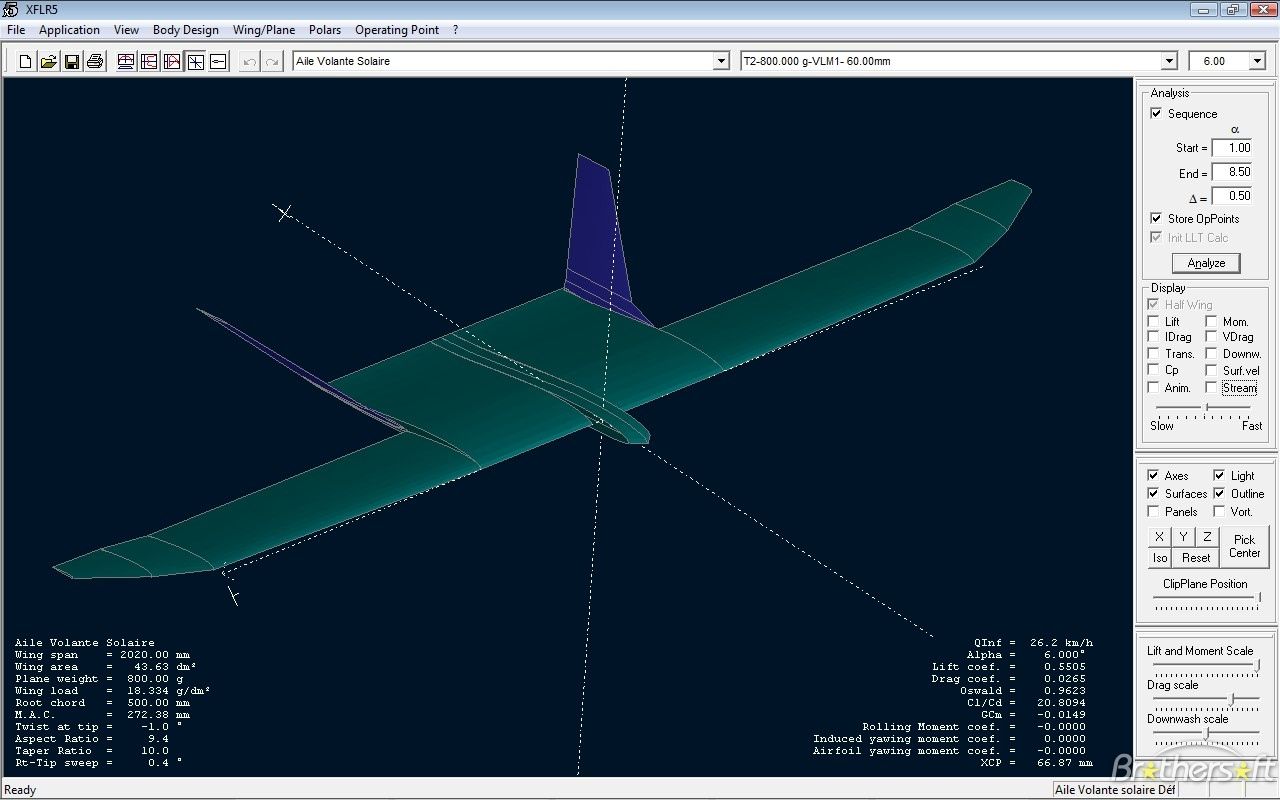Switch to the third view icon after Print
The height and width of the screenshot is (800, 1280).
coord(172,61)
